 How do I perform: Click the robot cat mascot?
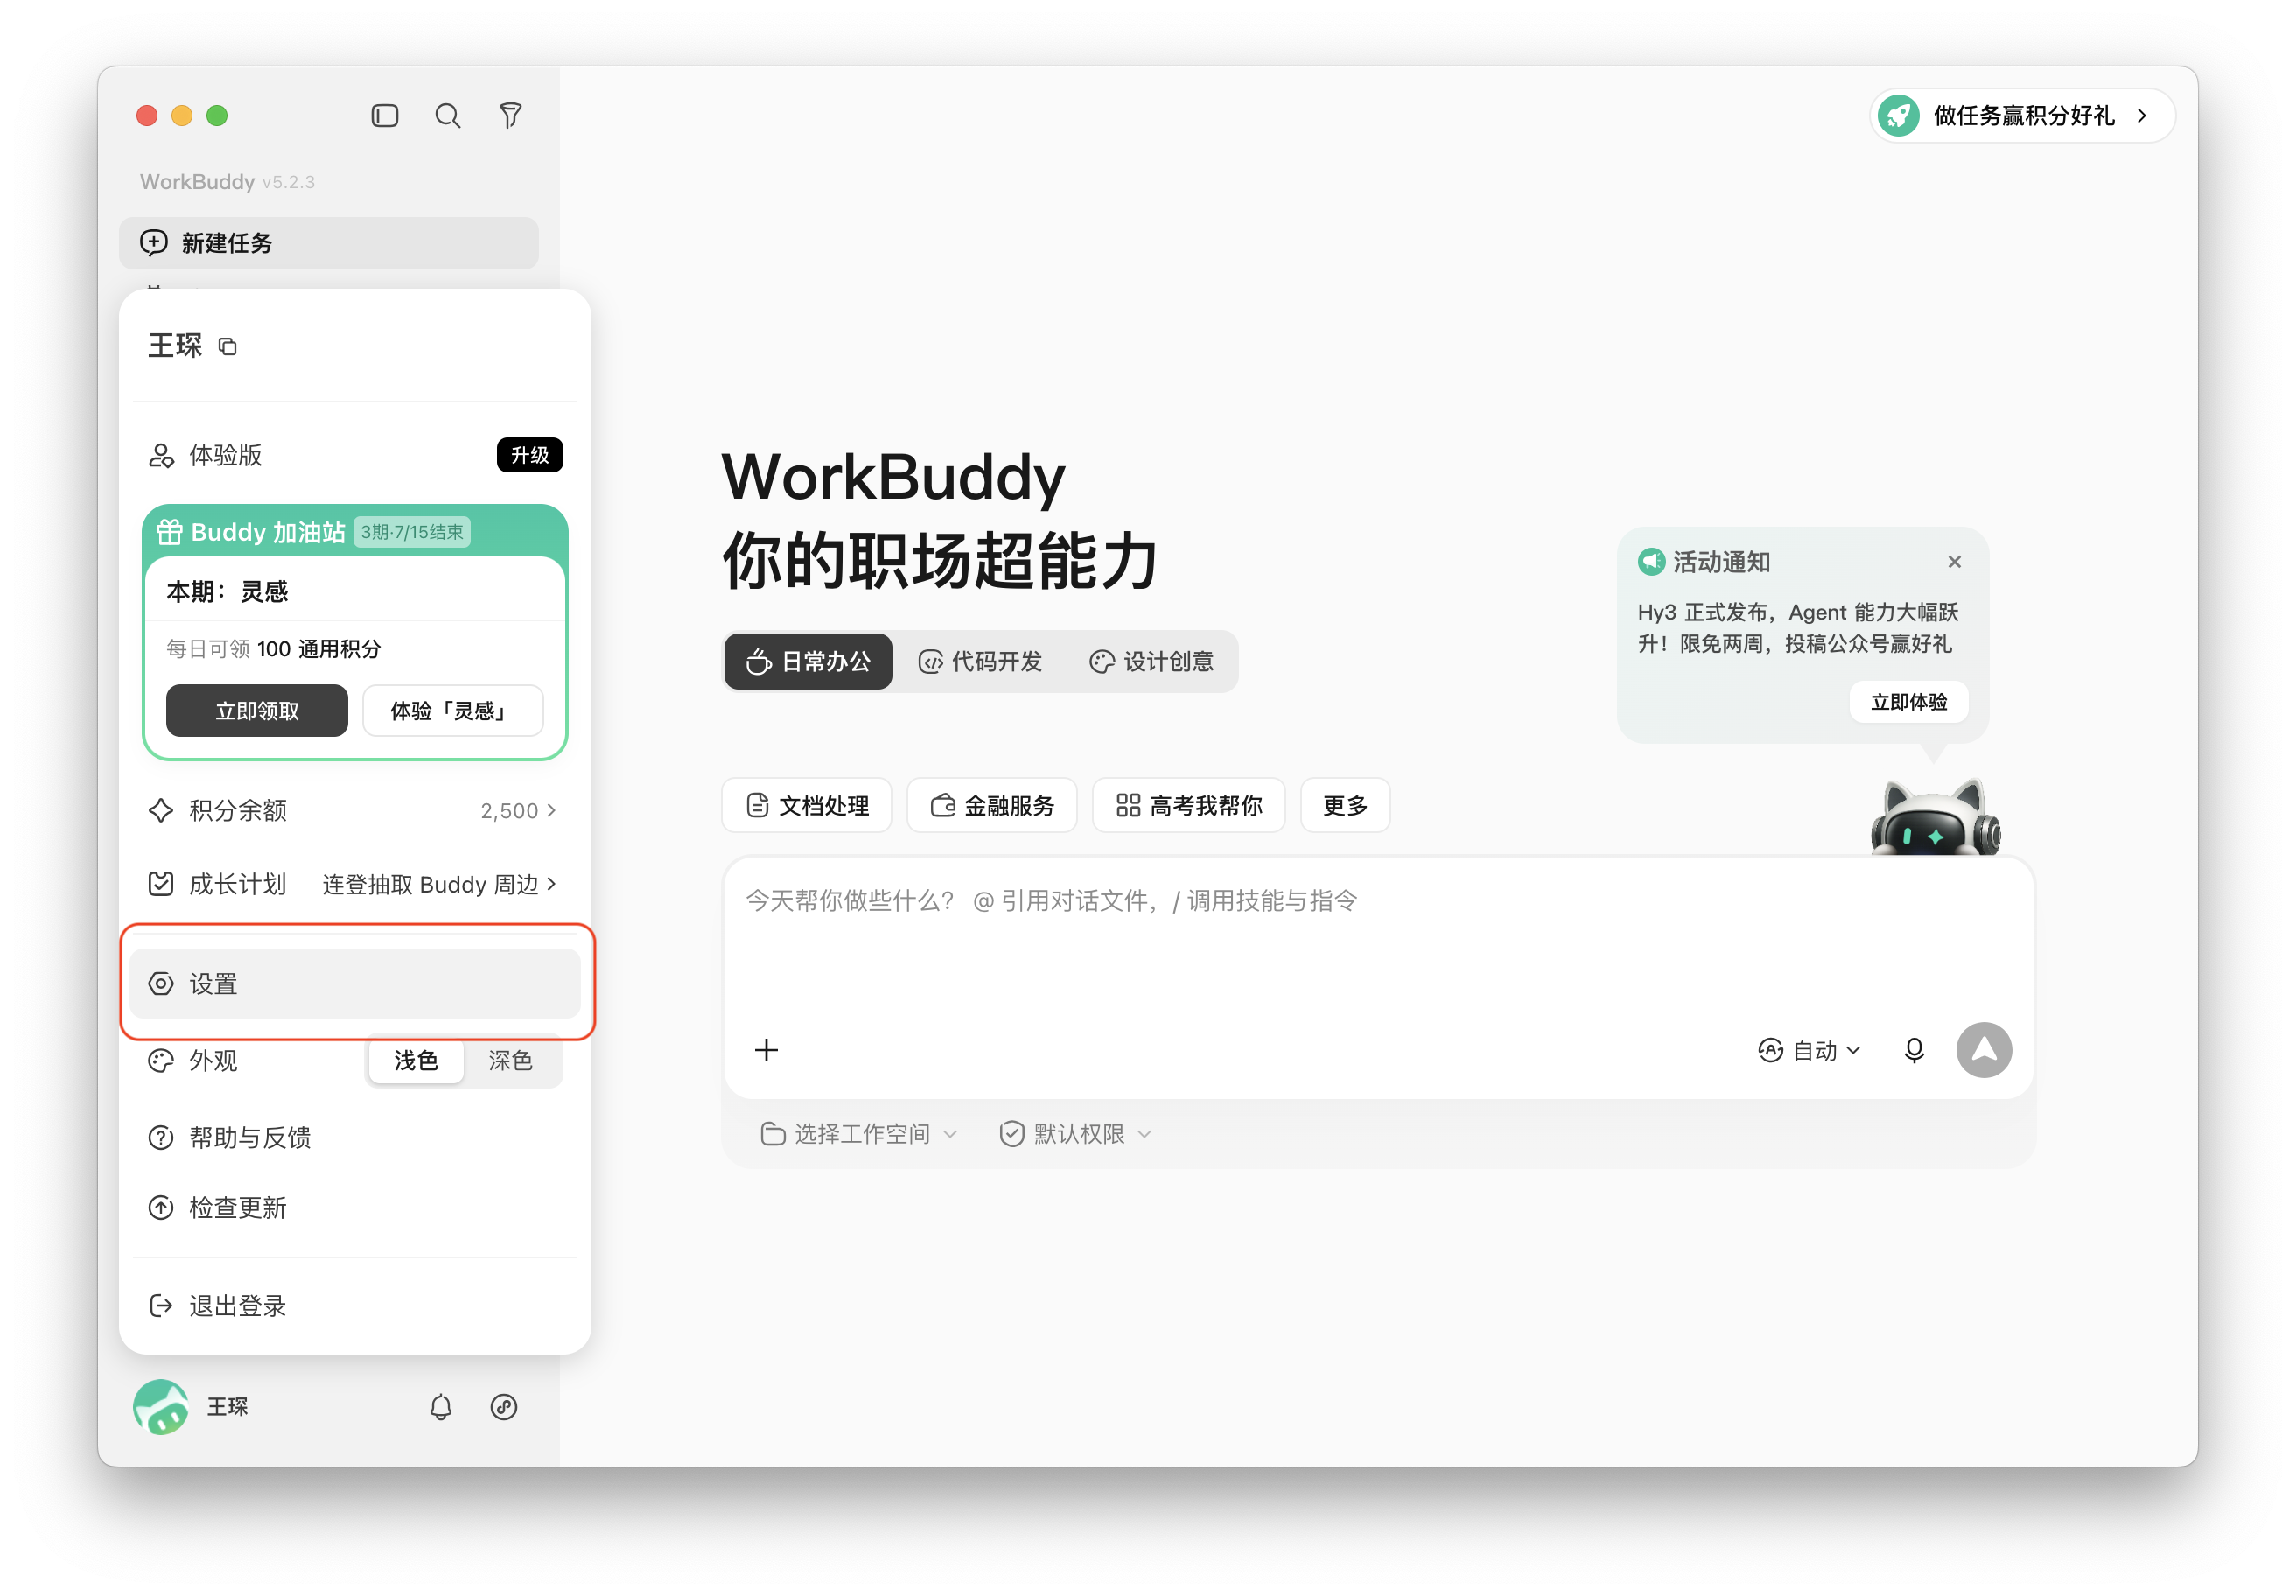pos(1935,817)
